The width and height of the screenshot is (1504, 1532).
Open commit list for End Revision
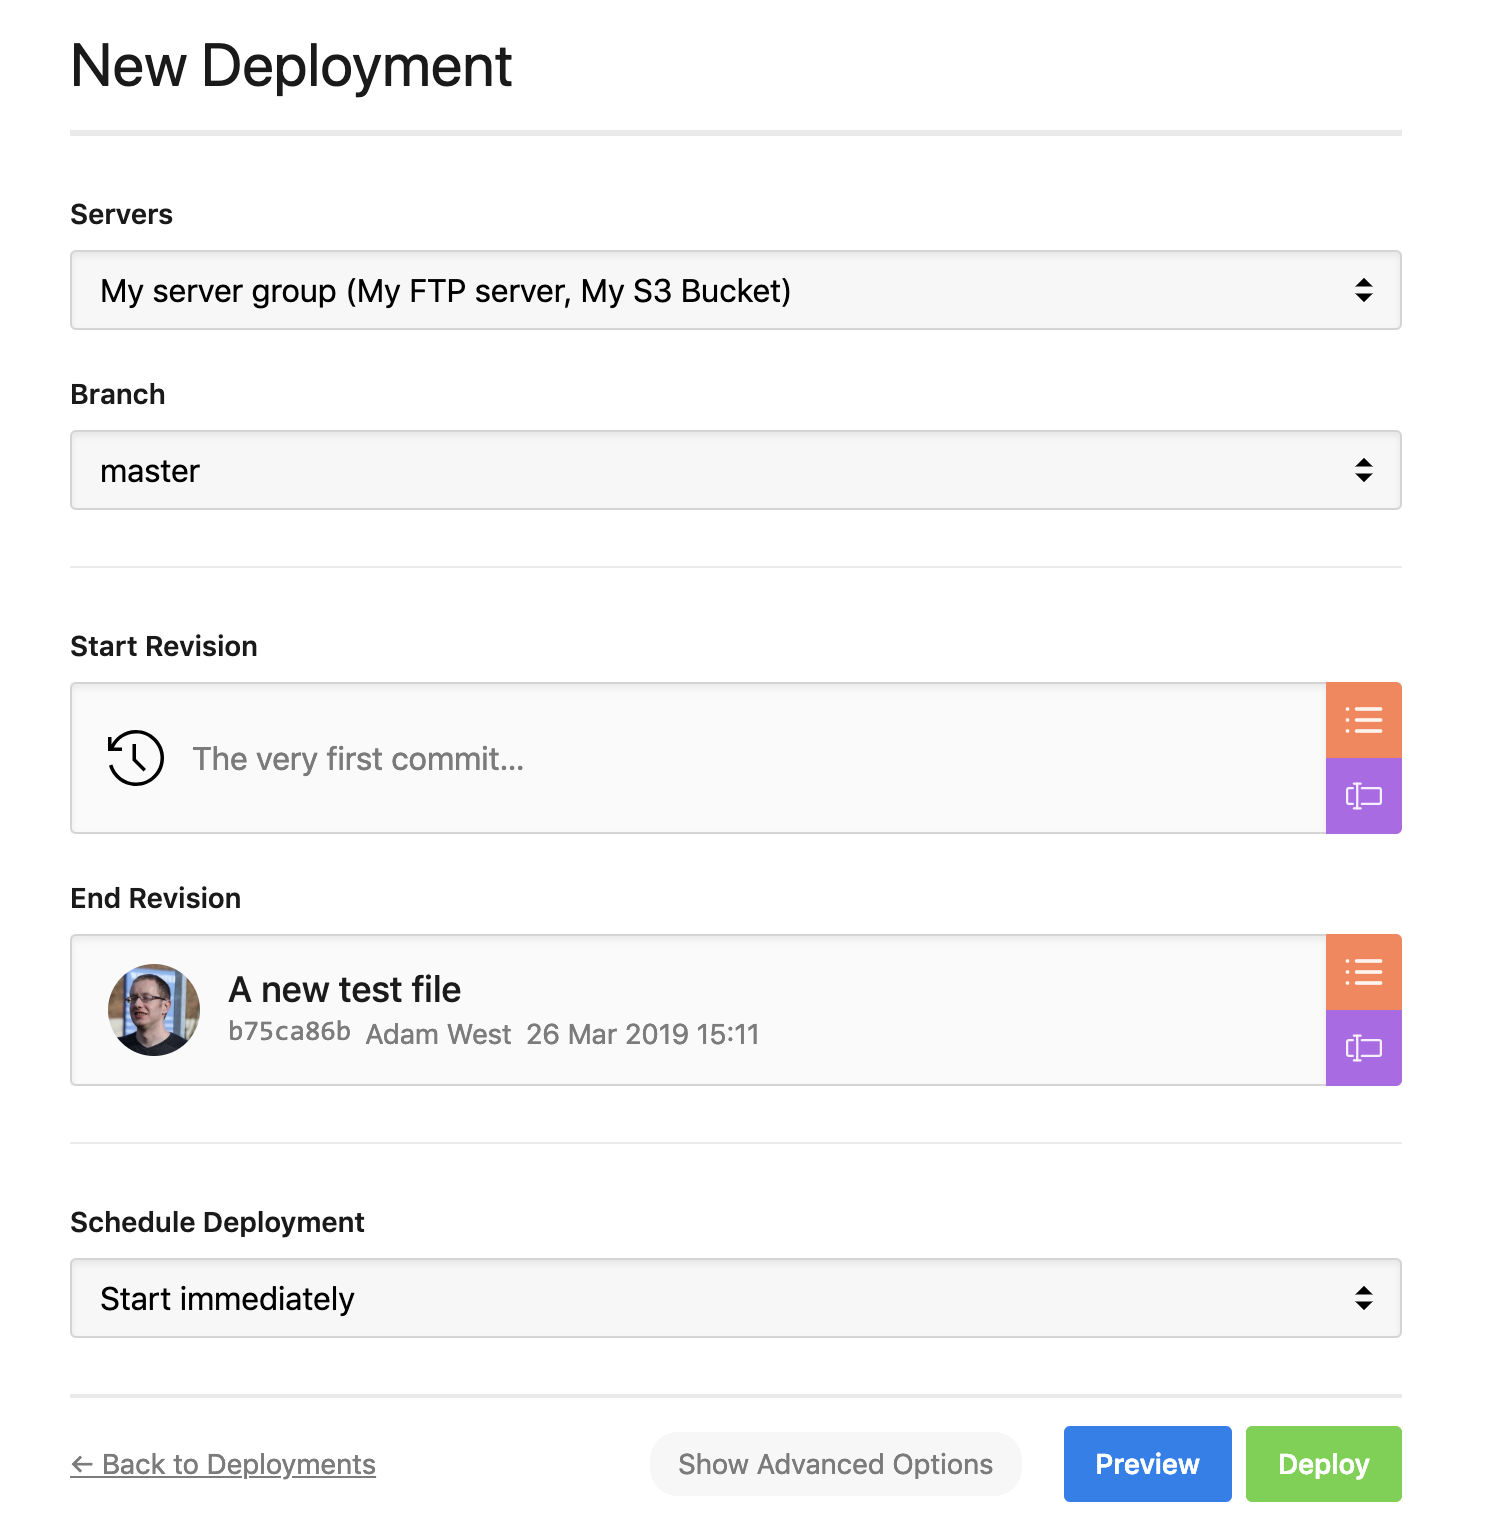pos(1363,972)
